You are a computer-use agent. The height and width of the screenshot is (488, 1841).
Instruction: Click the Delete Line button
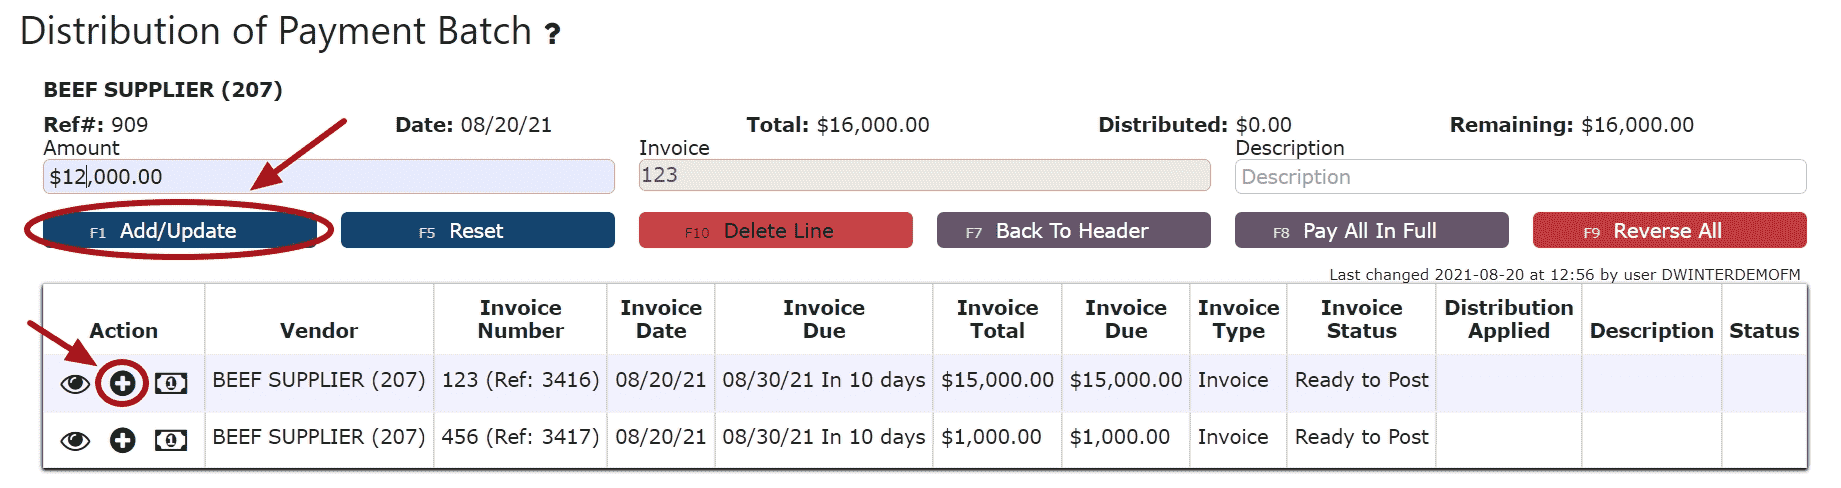pyautogui.click(x=776, y=230)
